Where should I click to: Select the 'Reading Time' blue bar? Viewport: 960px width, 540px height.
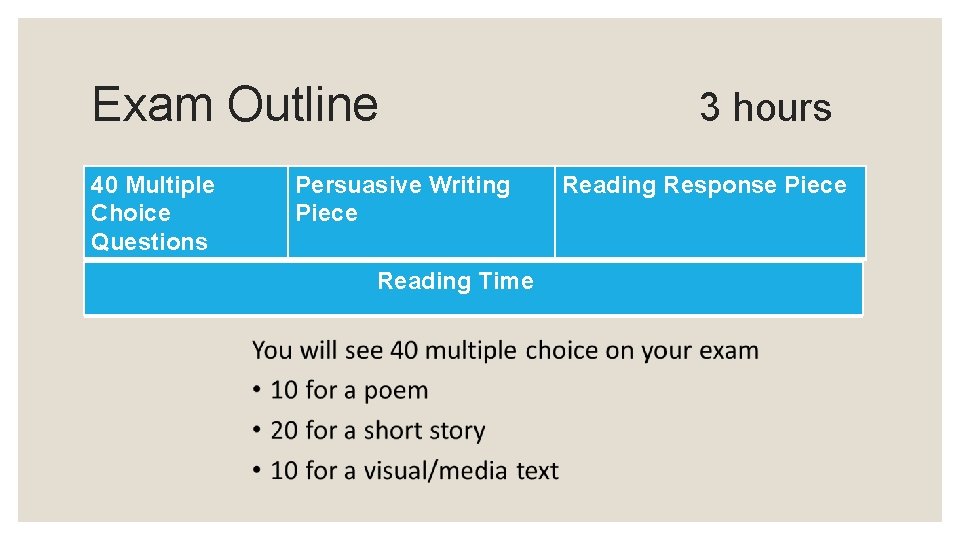tap(473, 289)
